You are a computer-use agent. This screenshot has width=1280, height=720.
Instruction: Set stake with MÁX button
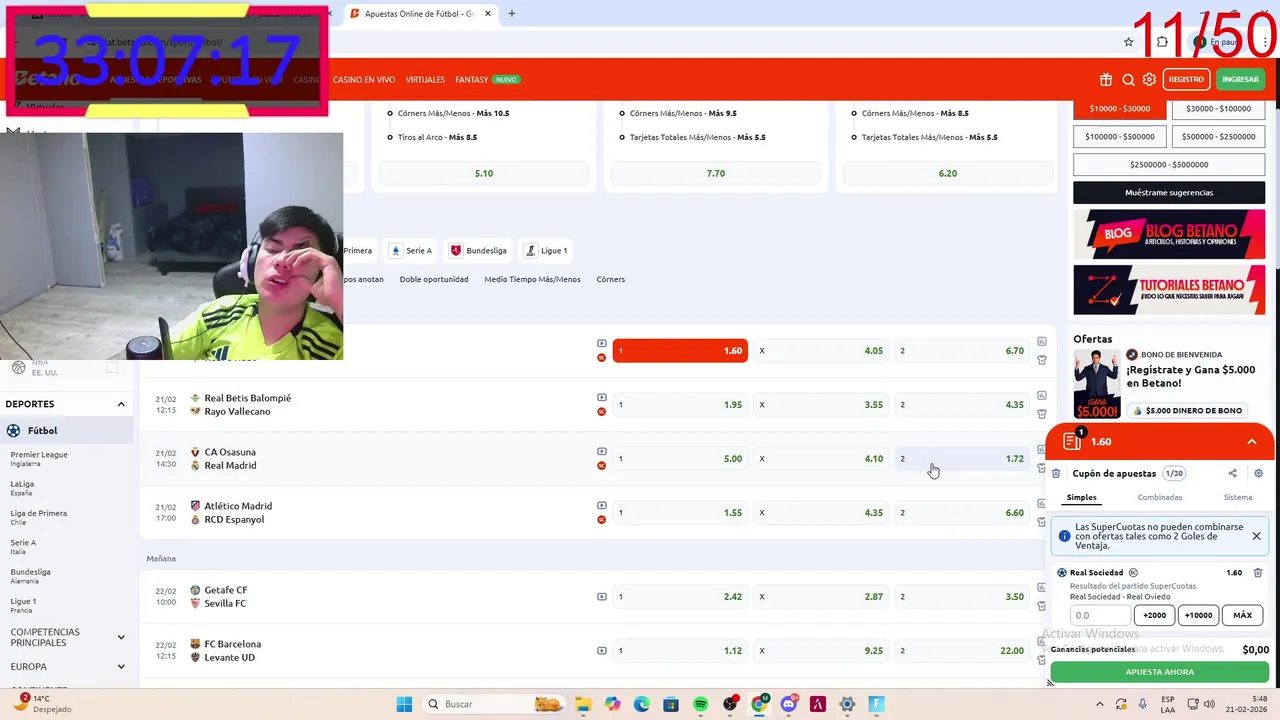coord(1242,615)
